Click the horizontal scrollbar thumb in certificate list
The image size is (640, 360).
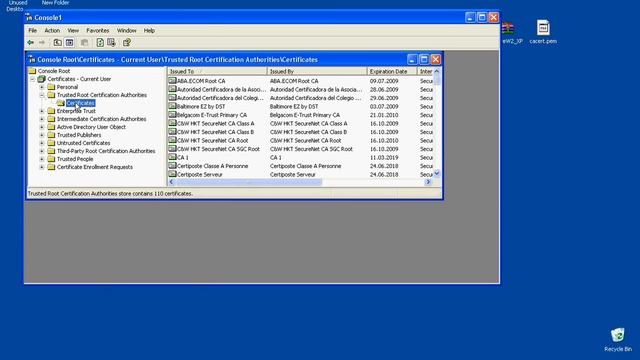249,182
